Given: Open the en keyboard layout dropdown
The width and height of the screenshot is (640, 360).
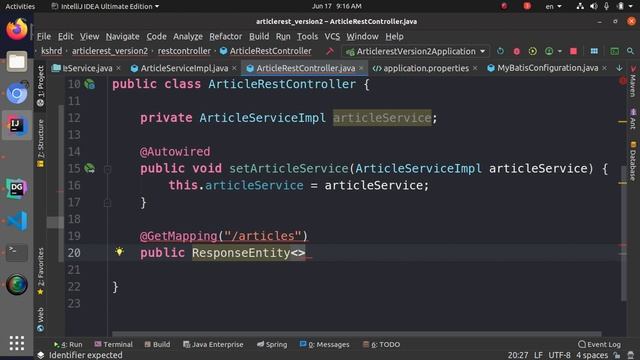Looking at the screenshot, I should 553,6.
